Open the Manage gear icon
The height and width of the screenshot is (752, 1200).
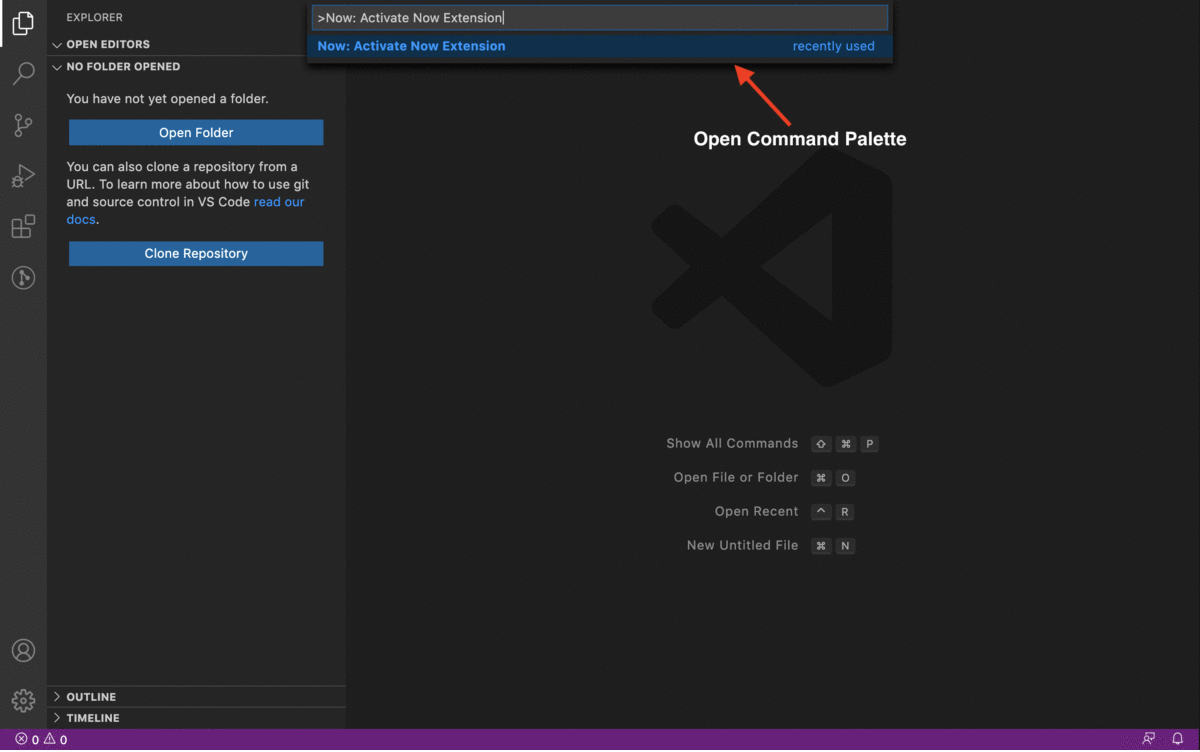point(23,700)
